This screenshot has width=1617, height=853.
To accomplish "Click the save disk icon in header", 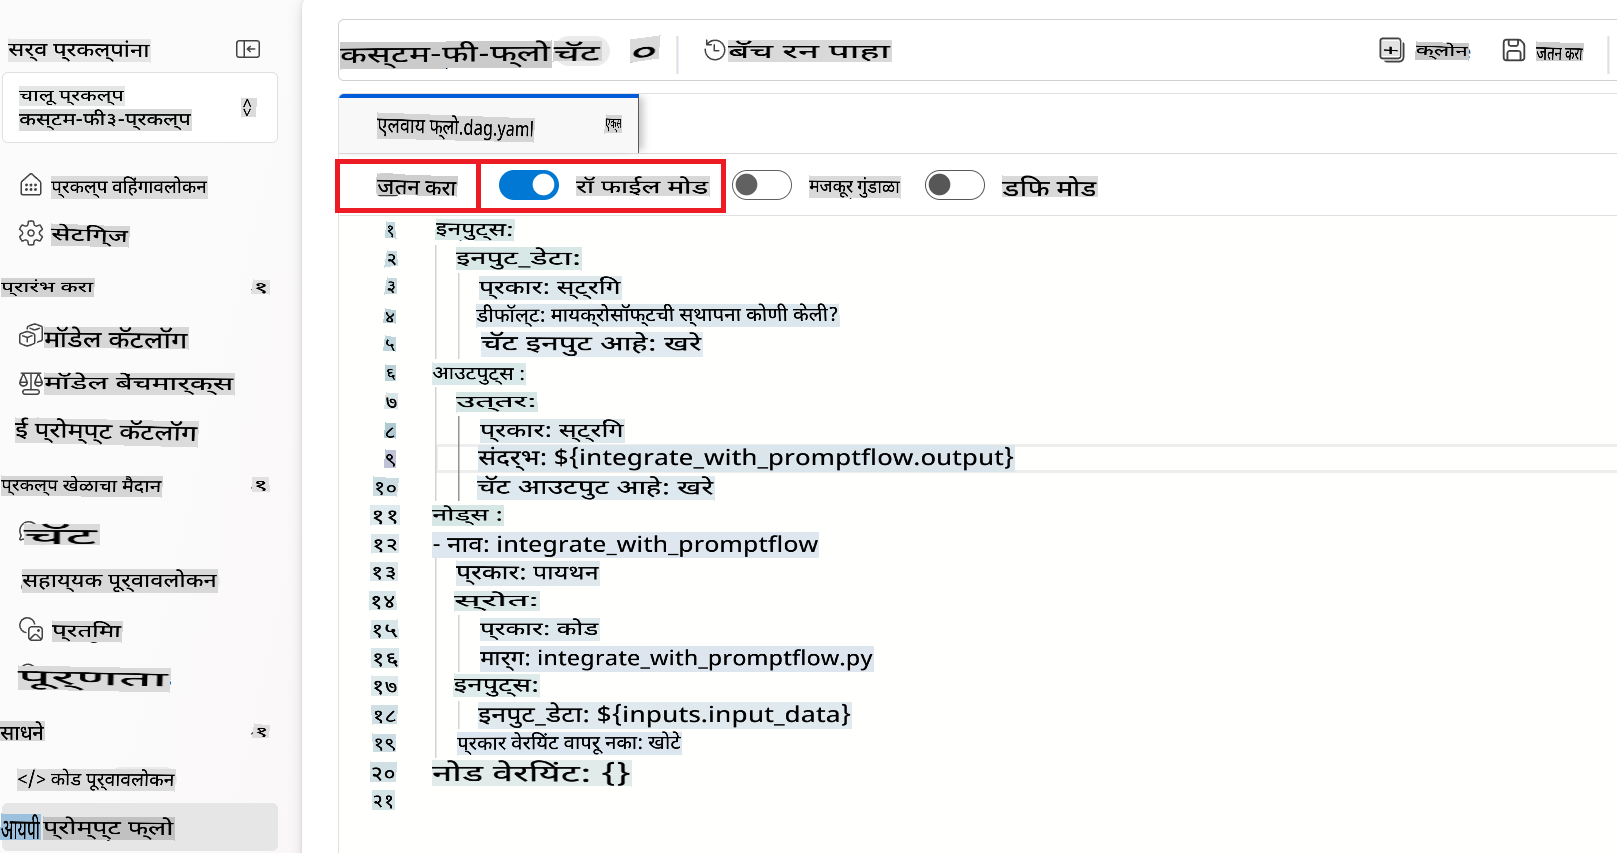I will coord(1514,50).
